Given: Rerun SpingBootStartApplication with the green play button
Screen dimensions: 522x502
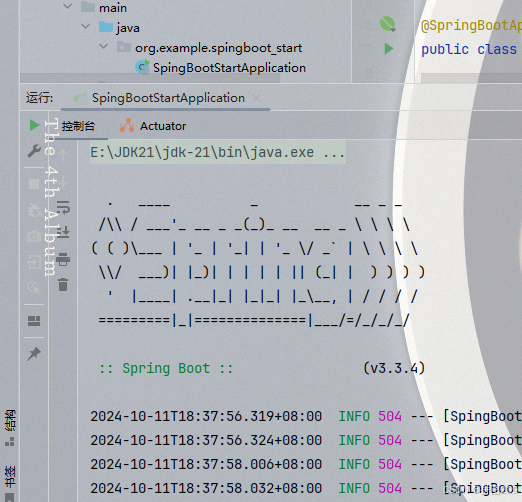Looking at the screenshot, I should pyautogui.click(x=34, y=125).
